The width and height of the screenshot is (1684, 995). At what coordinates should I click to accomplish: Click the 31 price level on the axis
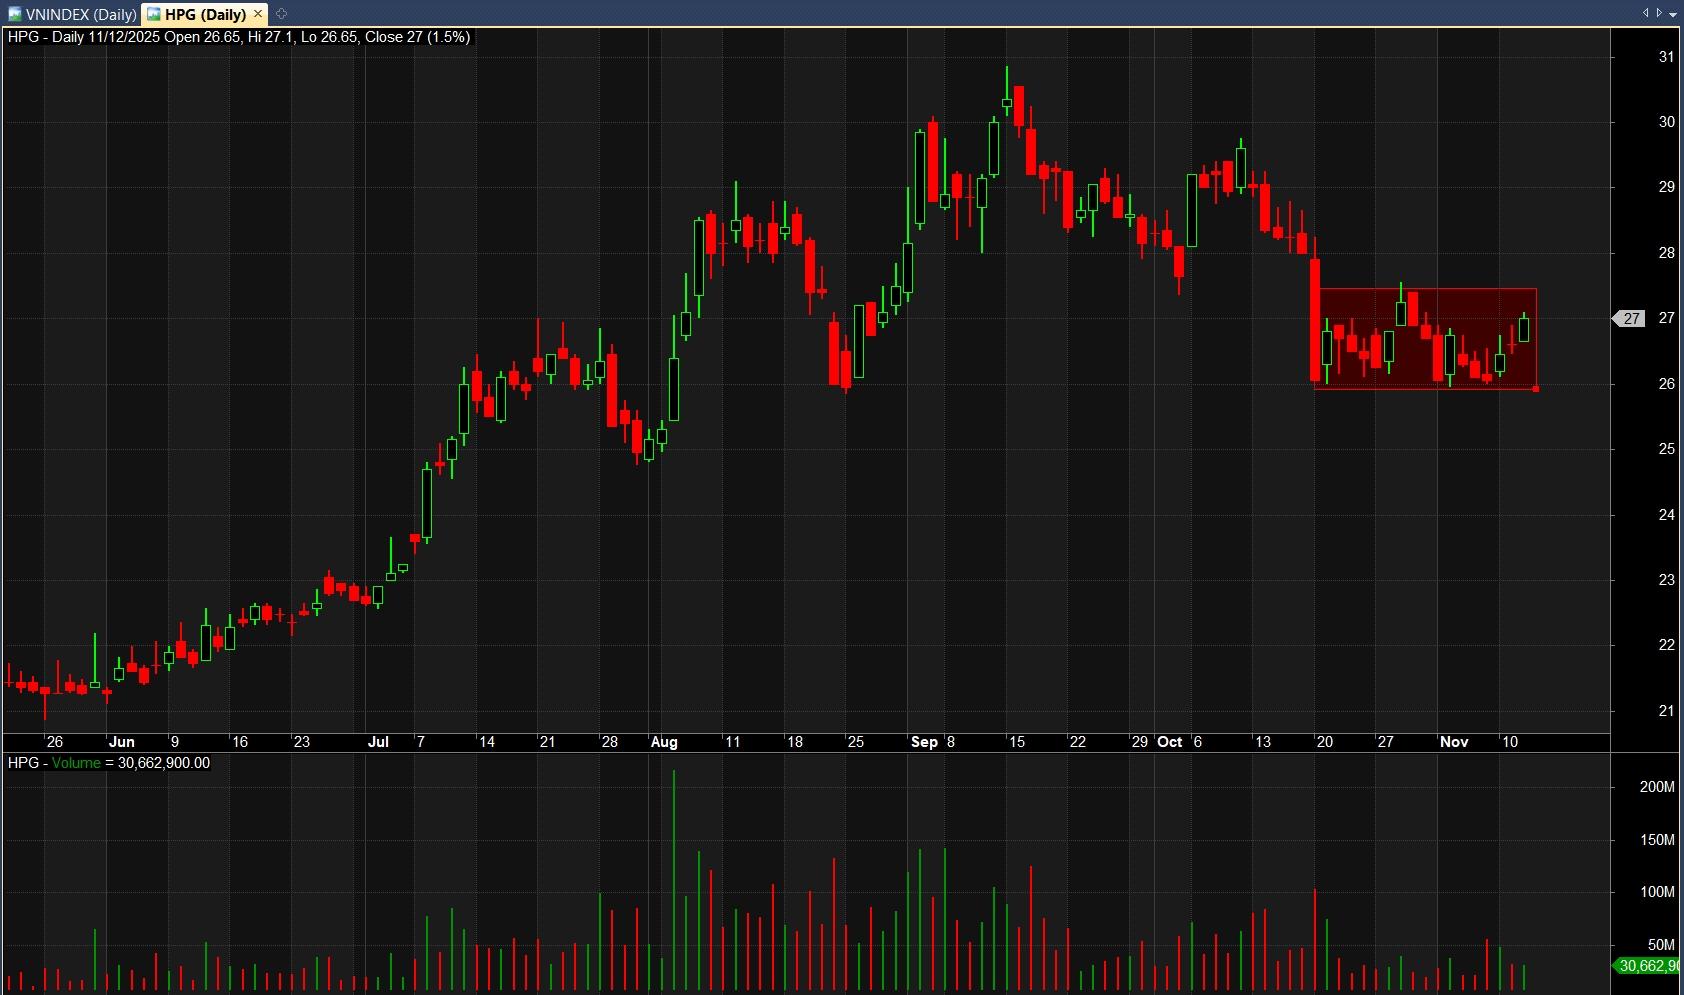pyautogui.click(x=1666, y=57)
